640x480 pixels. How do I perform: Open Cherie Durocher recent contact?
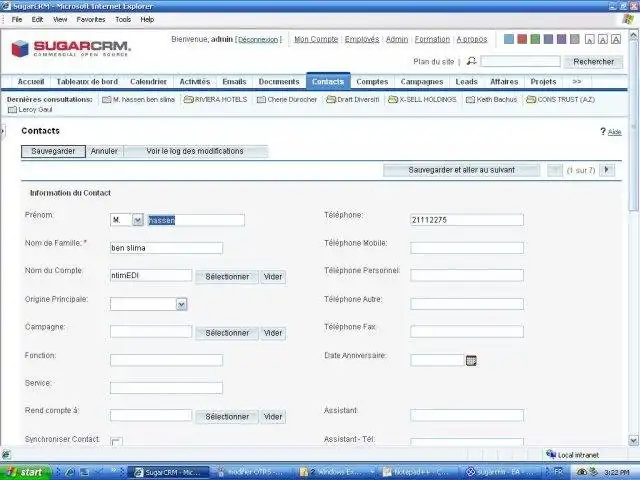click(x=287, y=100)
